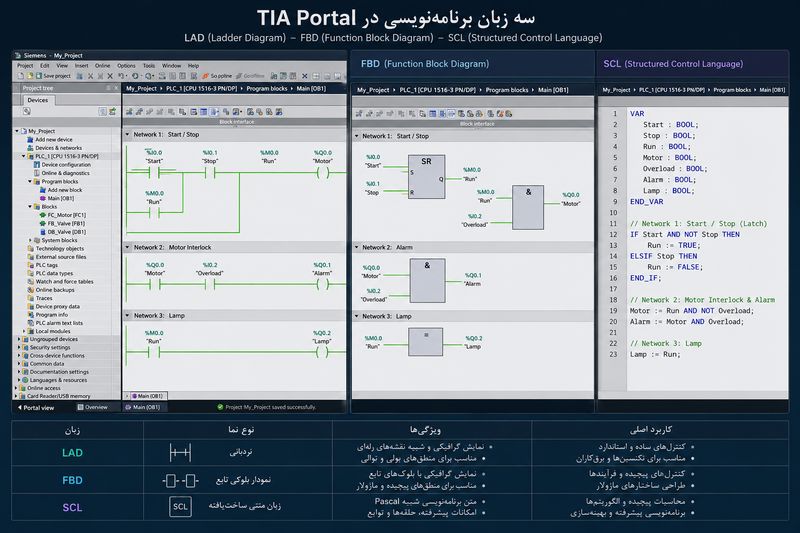Image resolution: width=800 pixels, height=533 pixels.
Task: Open the Edit menu
Action: (45, 66)
